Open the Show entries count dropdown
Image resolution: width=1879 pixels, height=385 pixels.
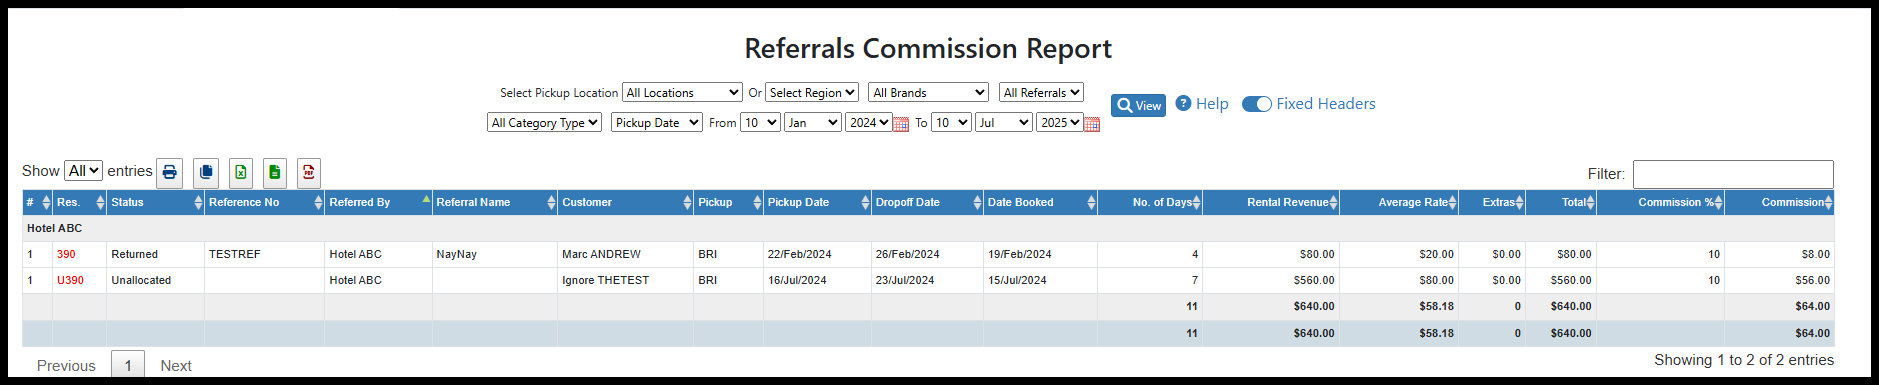tap(83, 171)
